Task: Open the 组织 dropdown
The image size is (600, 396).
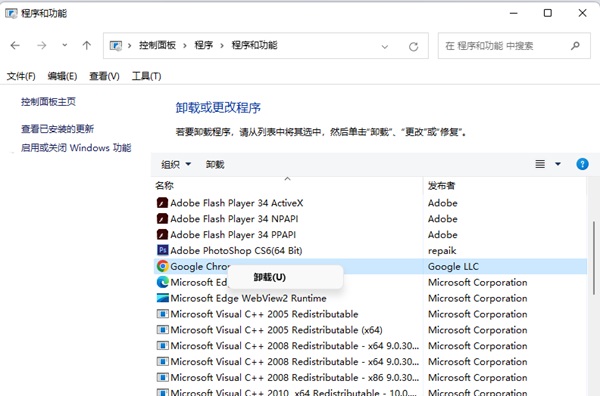Action: click(x=176, y=165)
